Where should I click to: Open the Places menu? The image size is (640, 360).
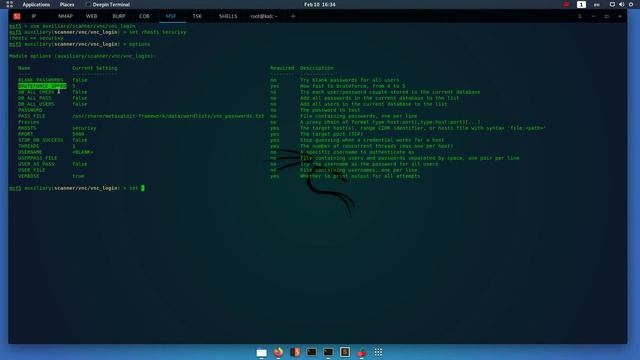(x=67, y=4)
